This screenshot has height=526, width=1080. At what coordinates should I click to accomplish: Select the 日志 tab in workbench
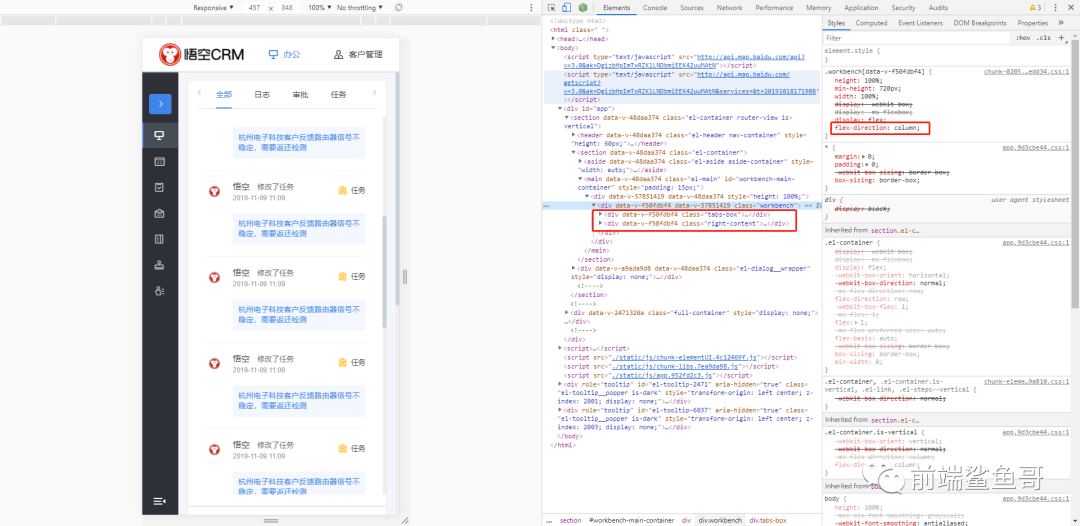(262, 95)
